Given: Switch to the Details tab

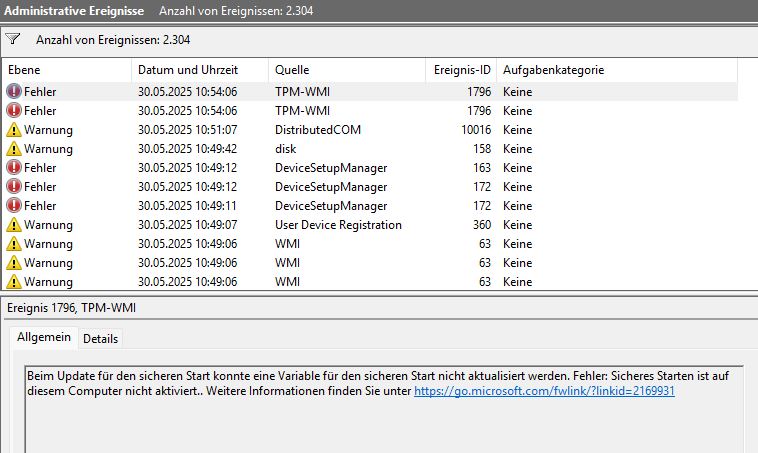Looking at the screenshot, I should point(101,339).
